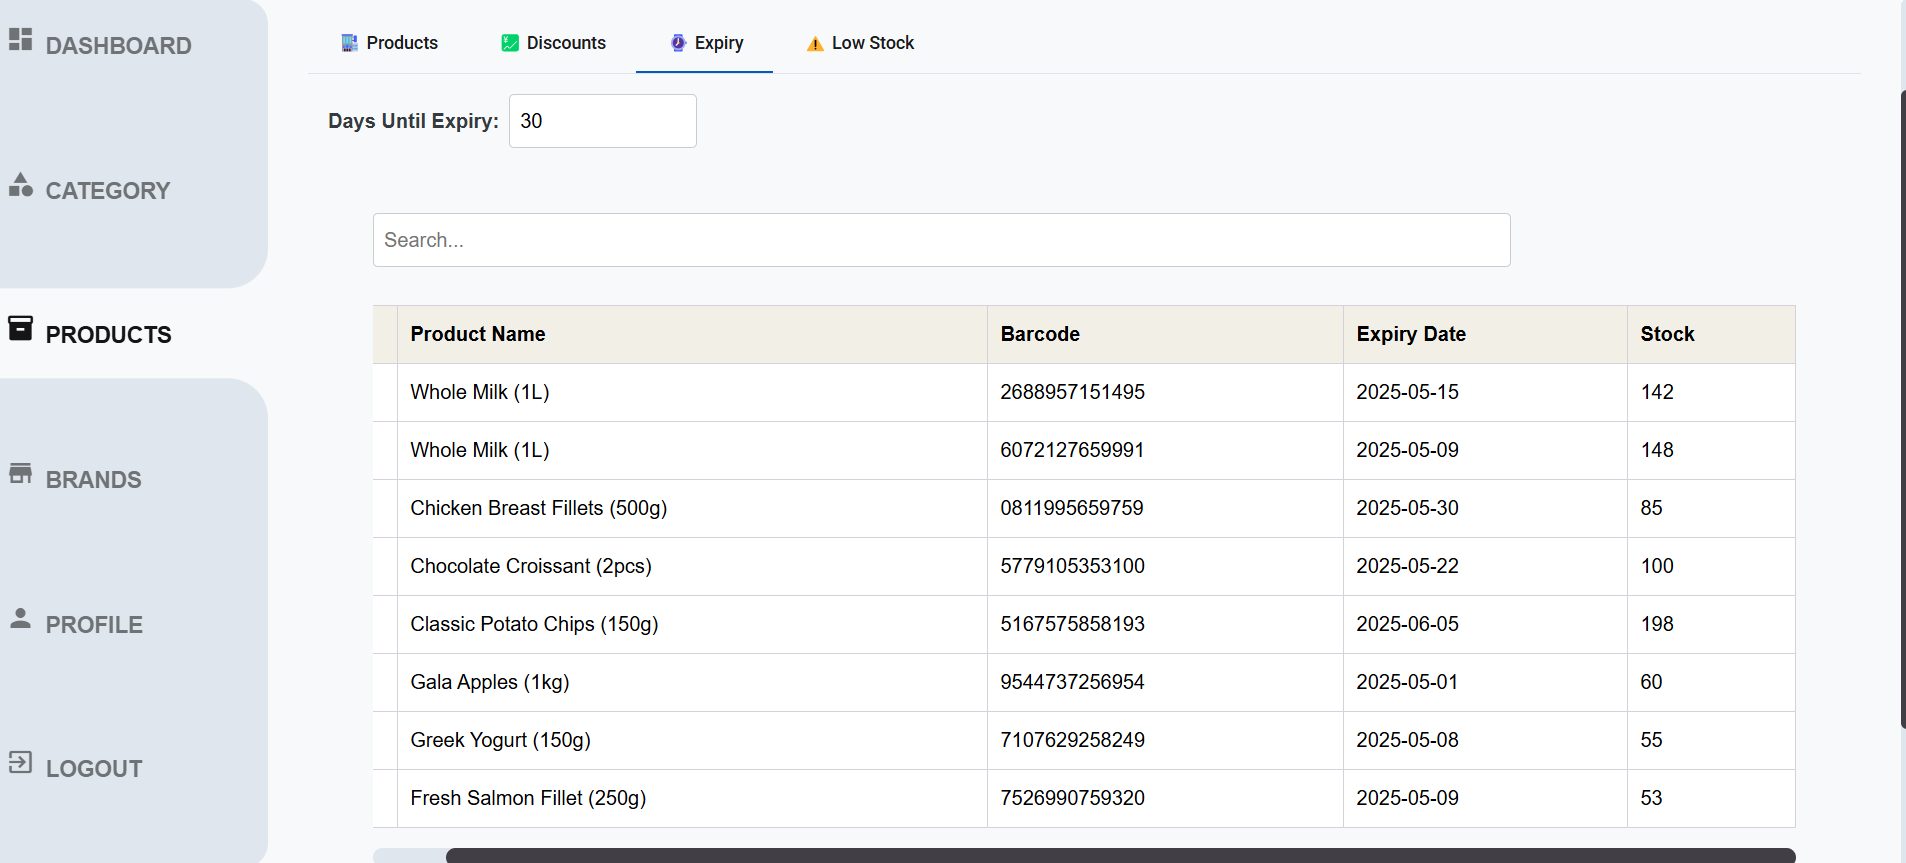The height and width of the screenshot is (863, 1906).
Task: Focus the Search box above the table
Action: click(940, 240)
